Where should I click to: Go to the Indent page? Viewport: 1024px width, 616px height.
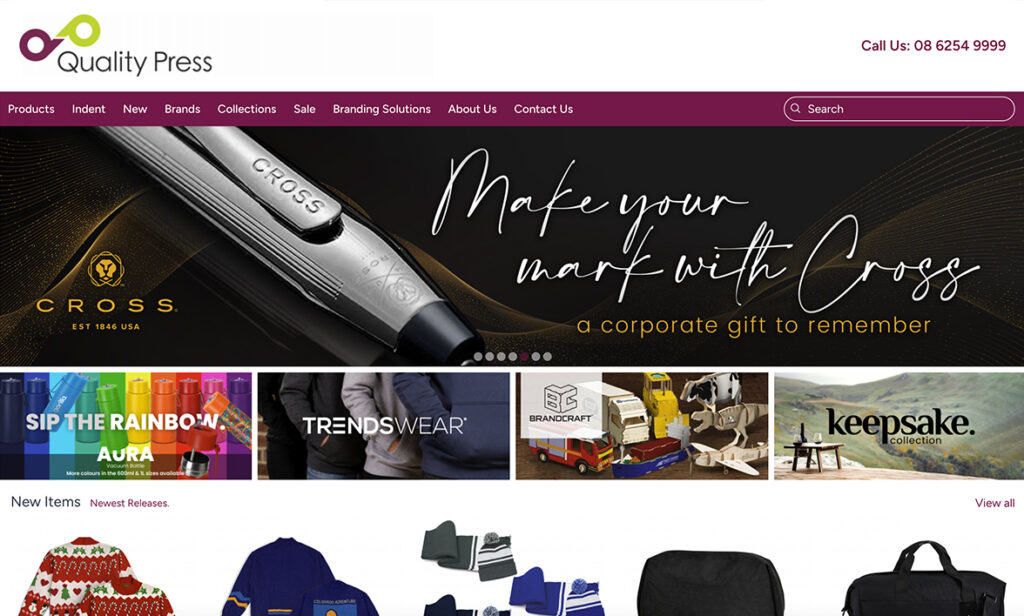tap(89, 109)
